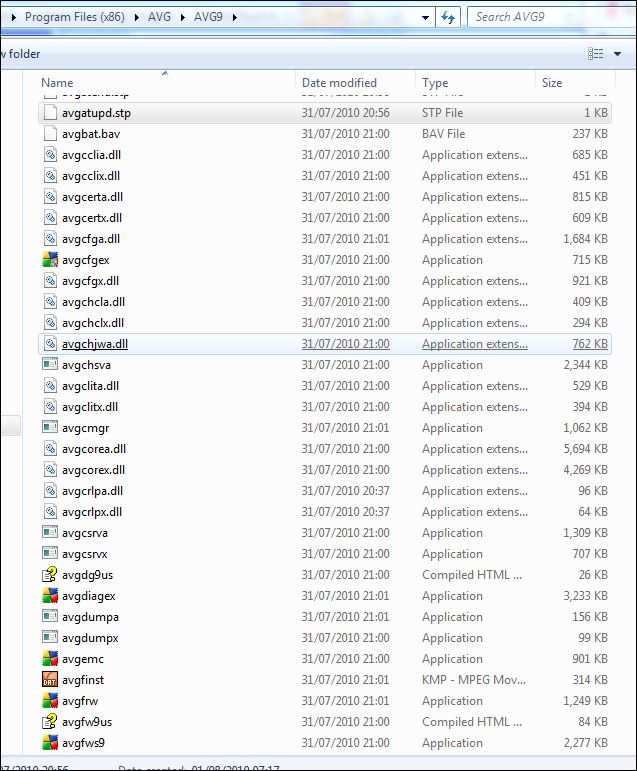Click the 5,694 KB size value
This screenshot has height=771, width=637.
tap(585, 448)
